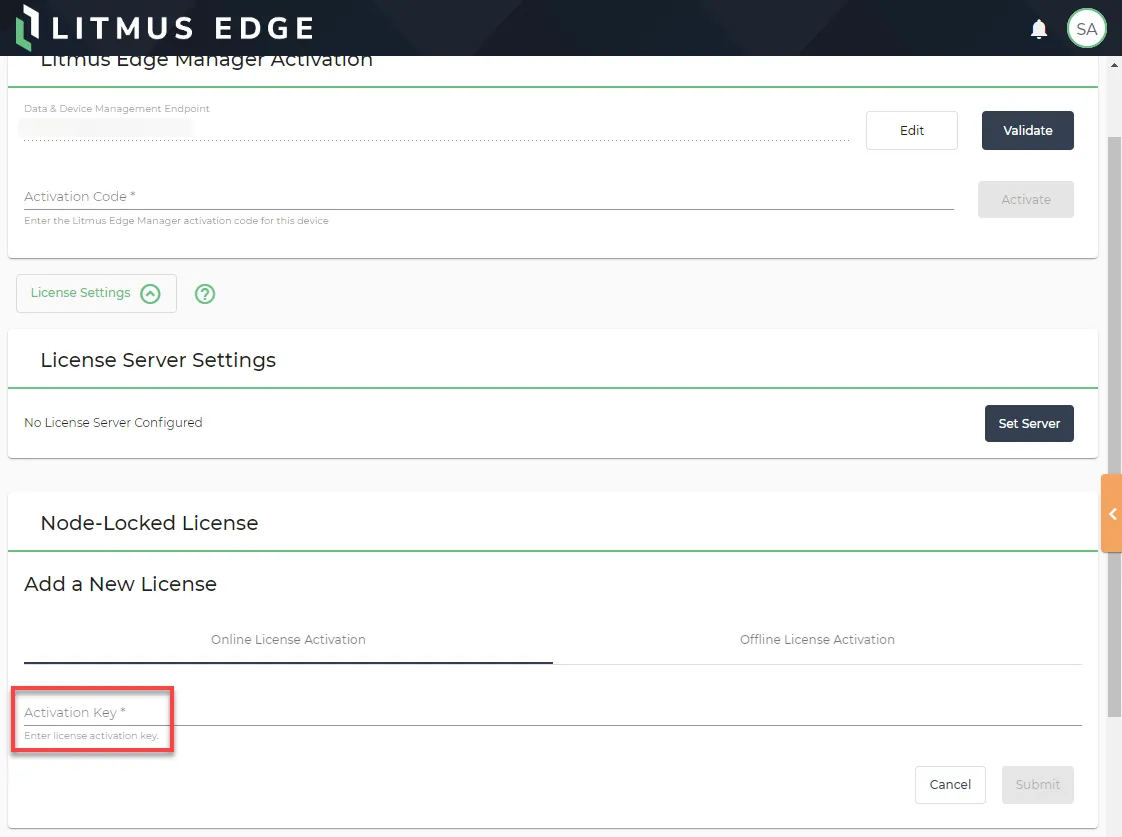Click the 'Add a New License' heading
Screen dimensions: 1122x837
click(x=120, y=584)
